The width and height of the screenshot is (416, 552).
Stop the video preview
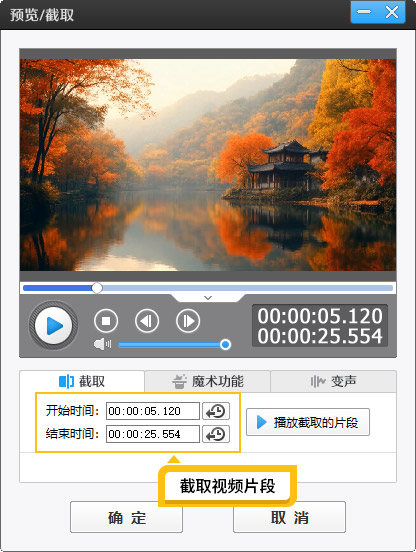[x=106, y=321]
